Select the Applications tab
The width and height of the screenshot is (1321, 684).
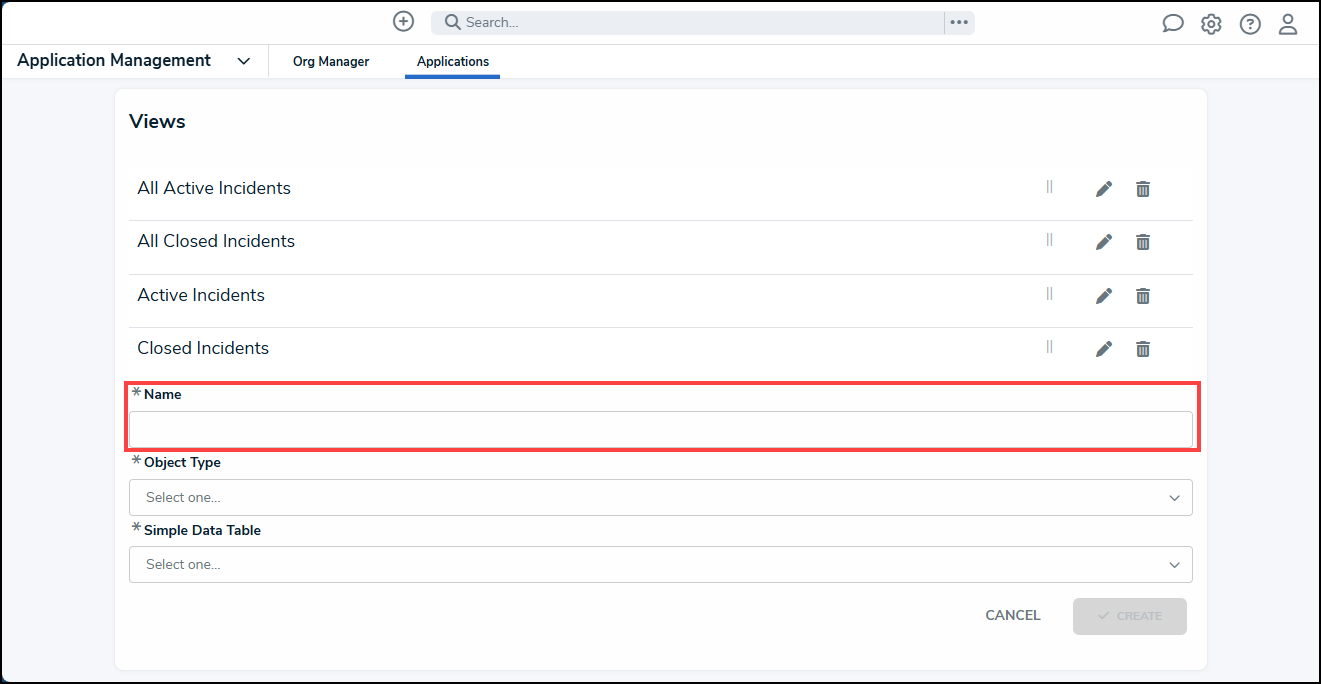[x=453, y=61]
